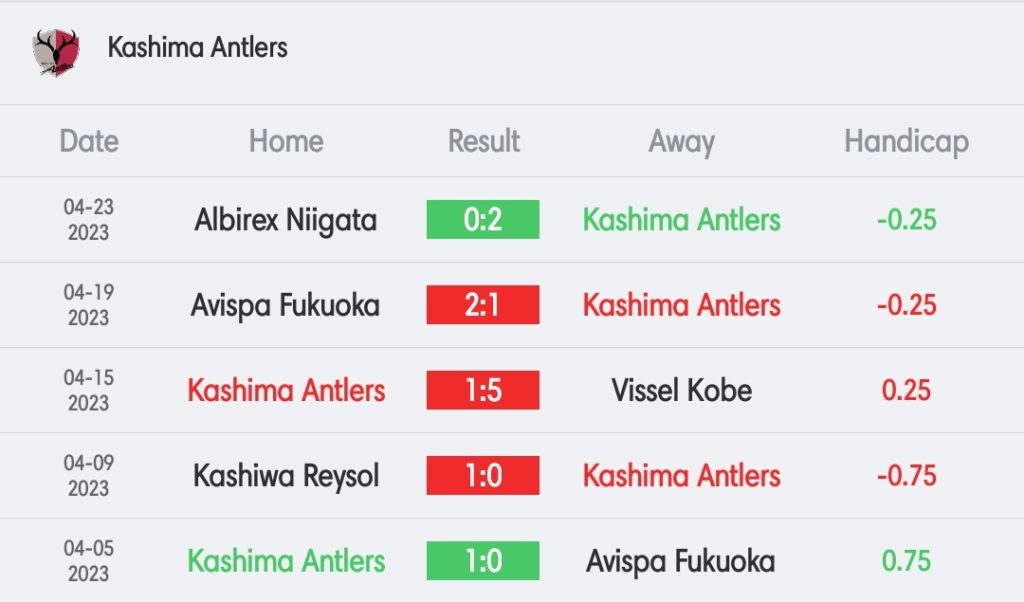Viewport: 1024px width, 602px height.
Task: Open the Albirex Niigata team link
Action: coord(286,220)
